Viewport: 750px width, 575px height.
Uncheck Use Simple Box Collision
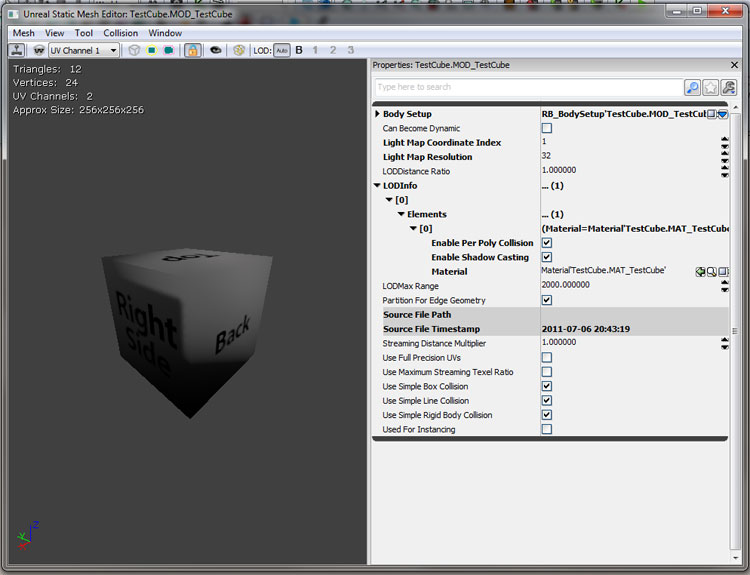click(x=547, y=386)
